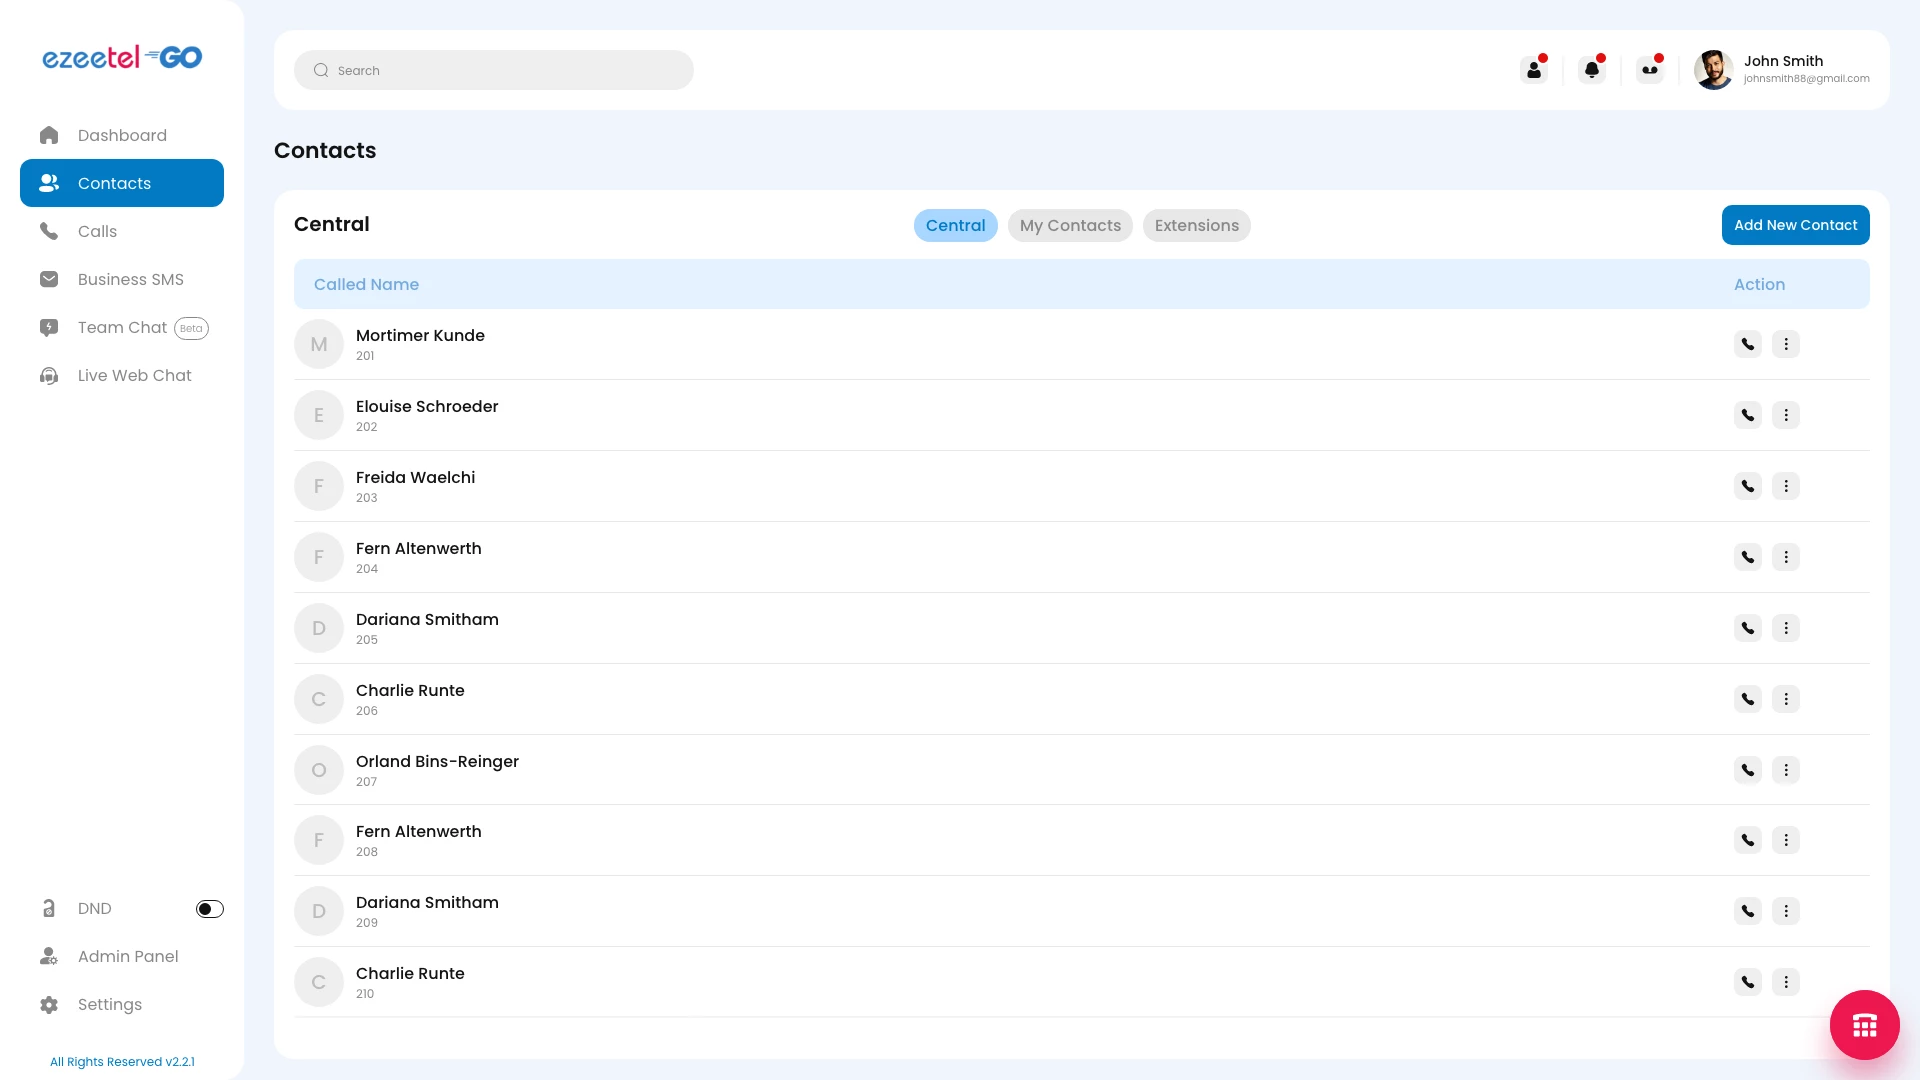Viewport: 1920px width, 1080px height.
Task: Launch Live Web Chat
Action: click(135, 375)
